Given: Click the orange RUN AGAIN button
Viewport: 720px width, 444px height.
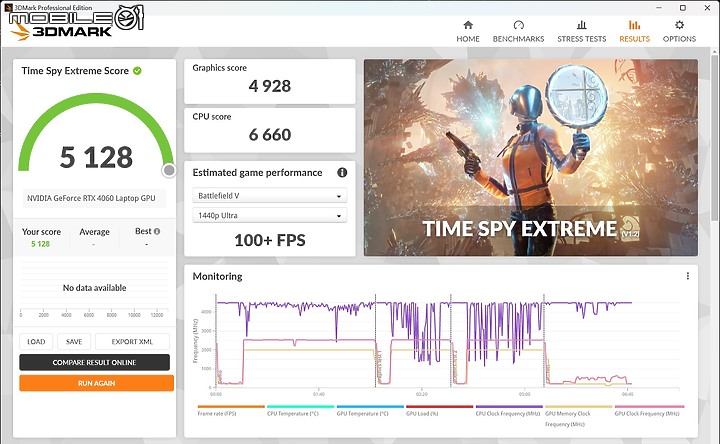Looking at the screenshot, I should coord(96,383).
